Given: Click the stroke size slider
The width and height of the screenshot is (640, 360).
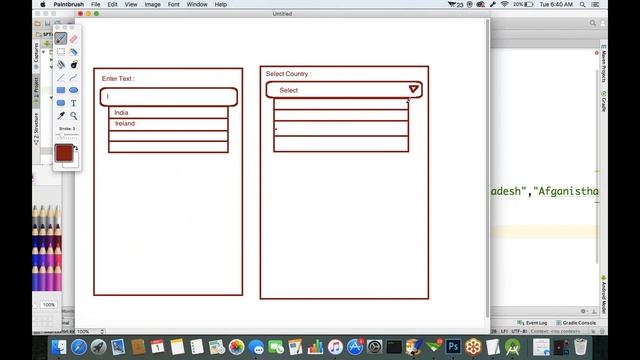Looking at the screenshot, I should (67, 135).
